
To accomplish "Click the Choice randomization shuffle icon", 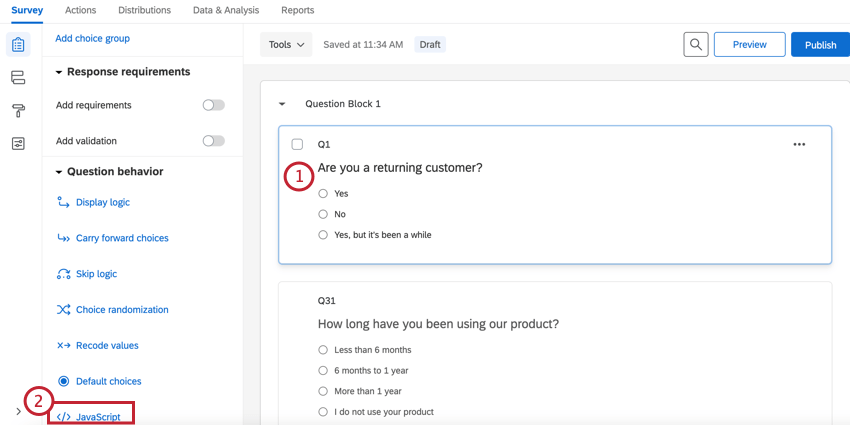I will click(63, 310).
